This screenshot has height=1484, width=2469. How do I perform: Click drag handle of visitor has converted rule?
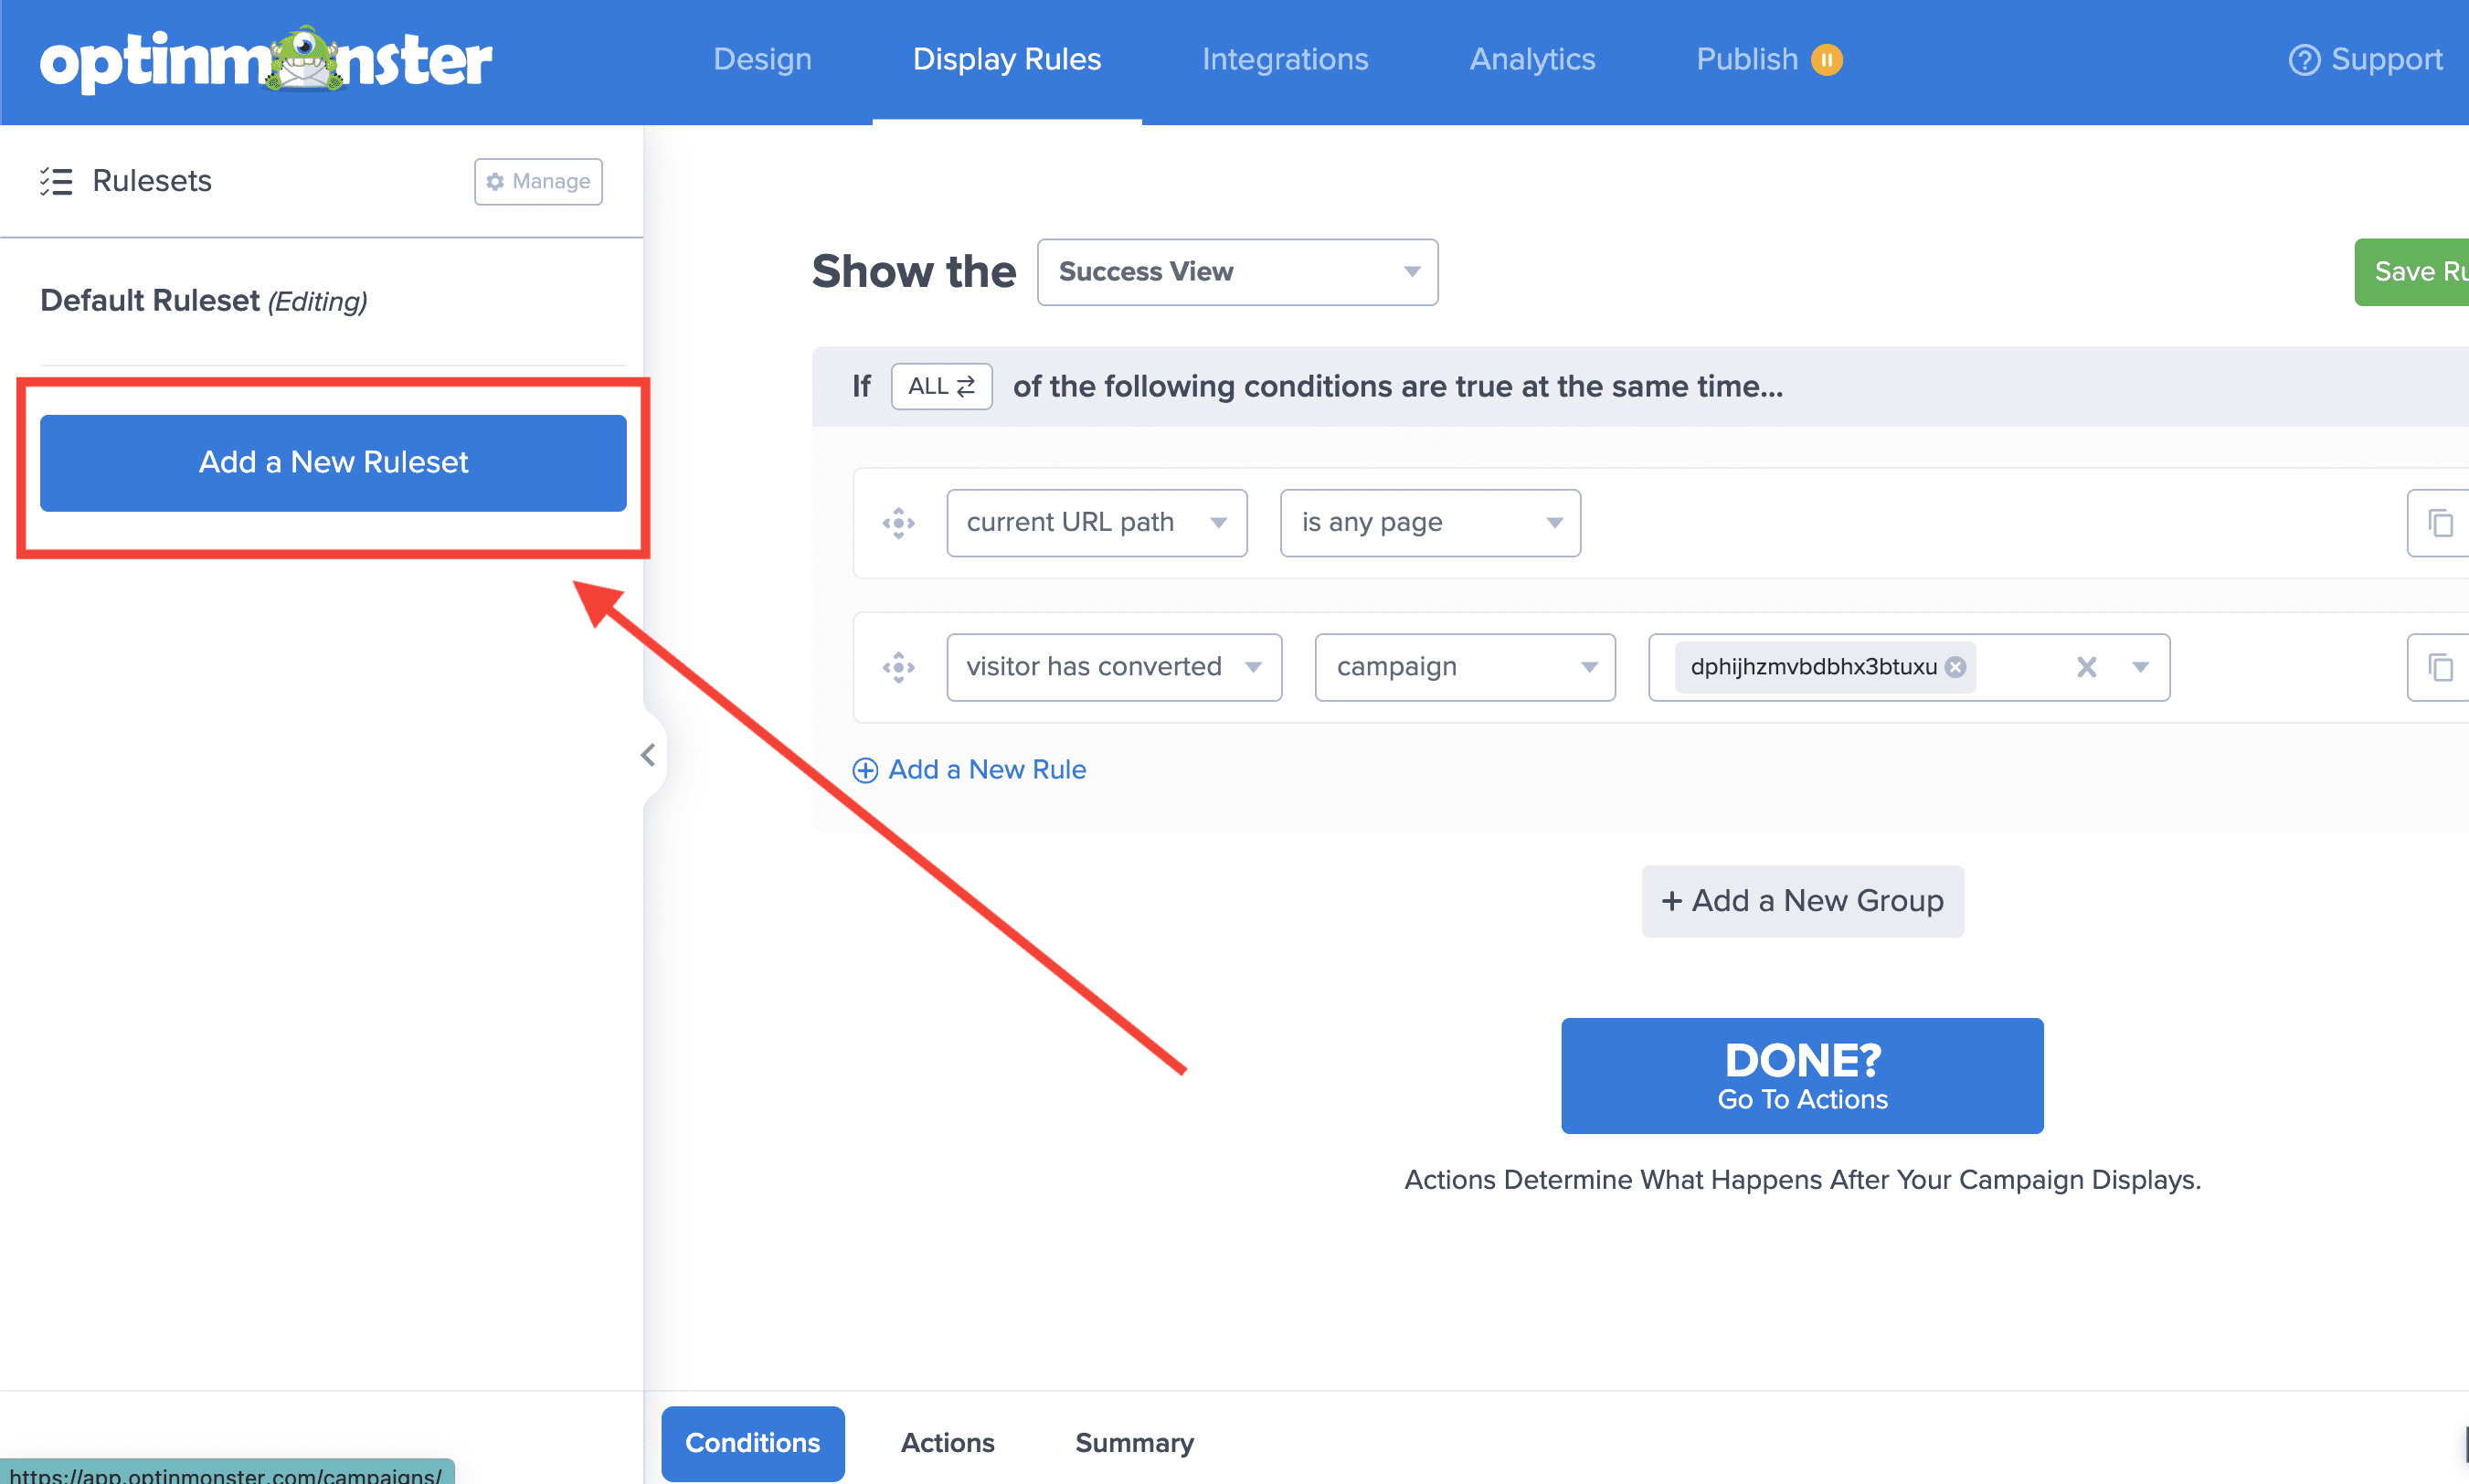898,667
